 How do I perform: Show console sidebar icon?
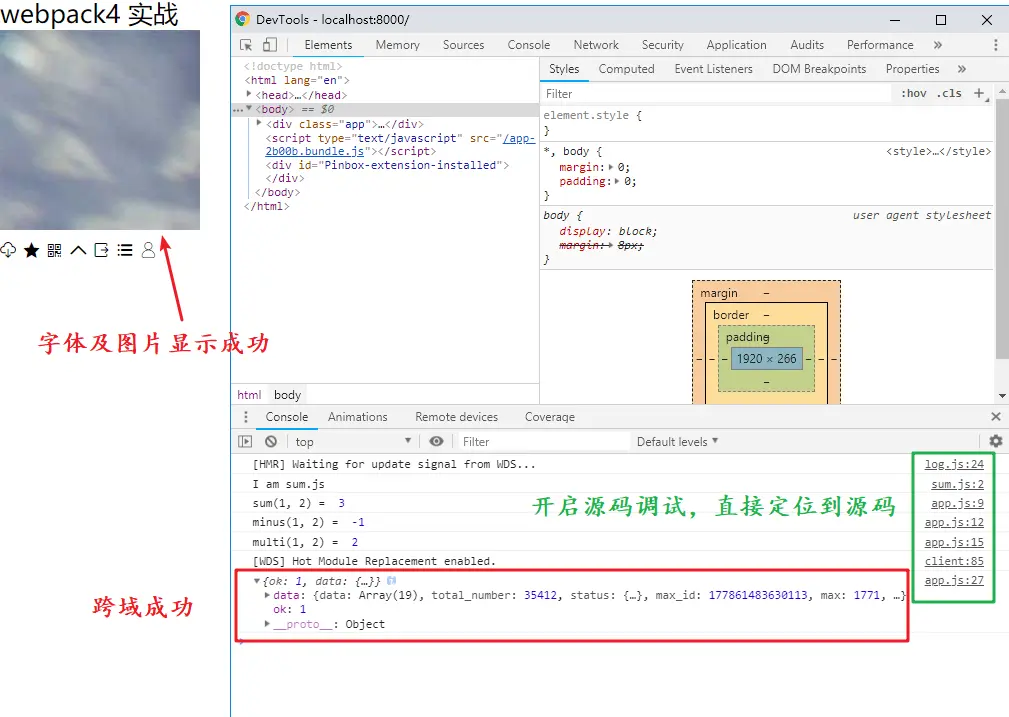click(x=245, y=442)
